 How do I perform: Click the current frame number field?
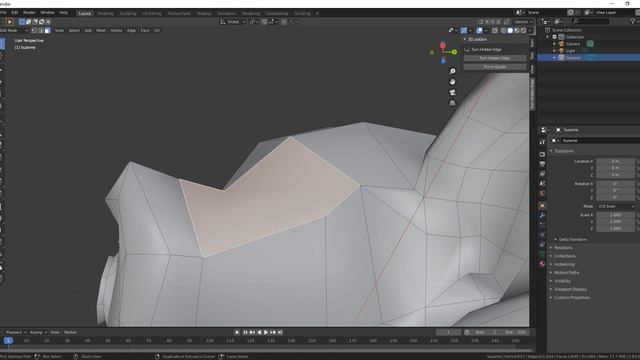pyautogui.click(x=449, y=333)
